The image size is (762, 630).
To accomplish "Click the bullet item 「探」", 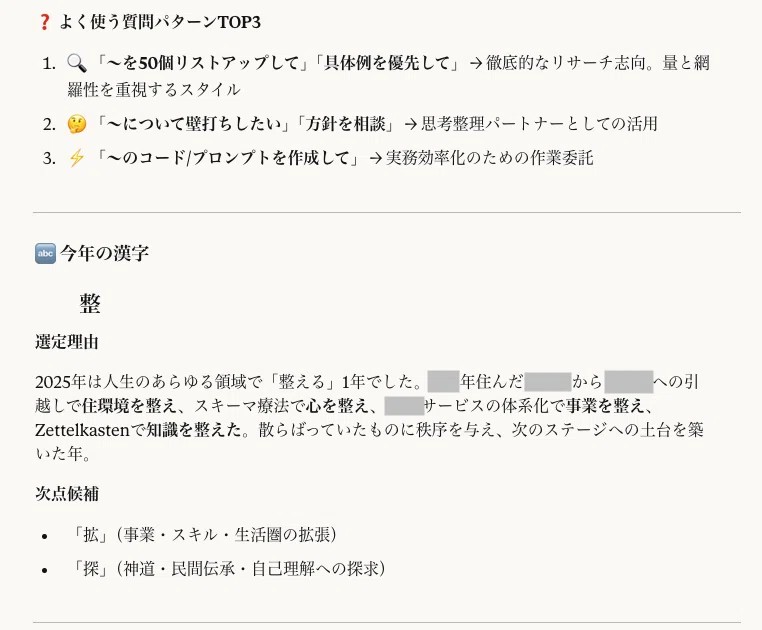I will point(228,569).
